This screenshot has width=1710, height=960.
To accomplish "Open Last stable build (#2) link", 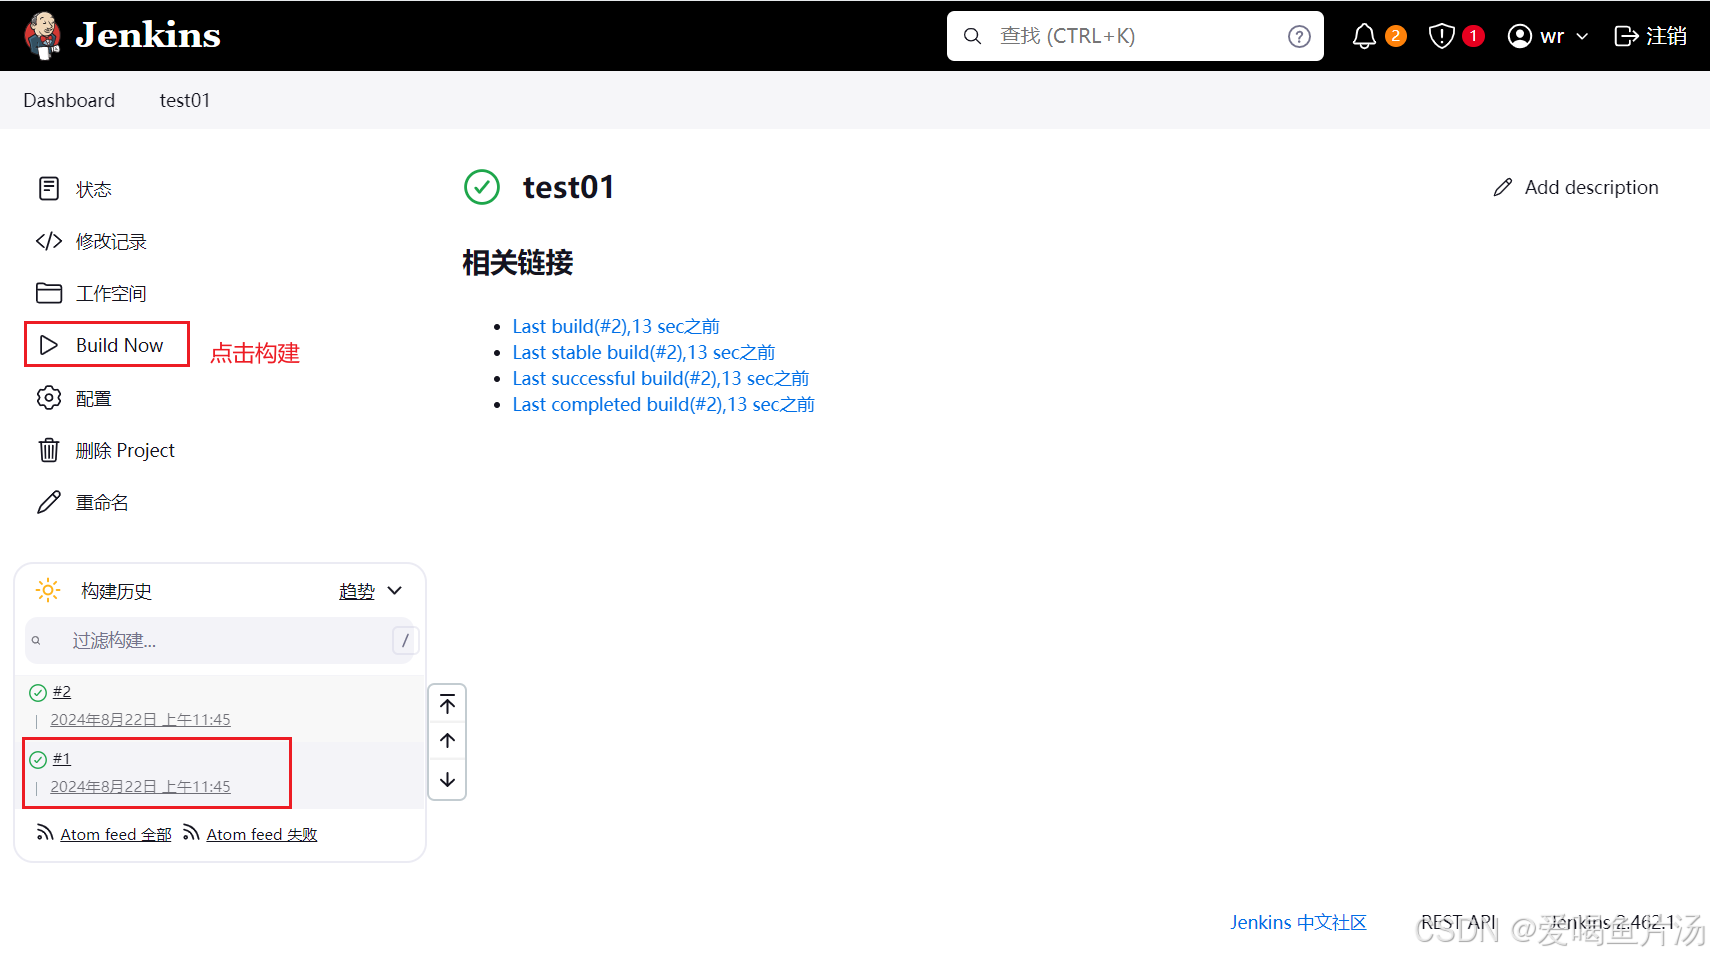I will (644, 352).
